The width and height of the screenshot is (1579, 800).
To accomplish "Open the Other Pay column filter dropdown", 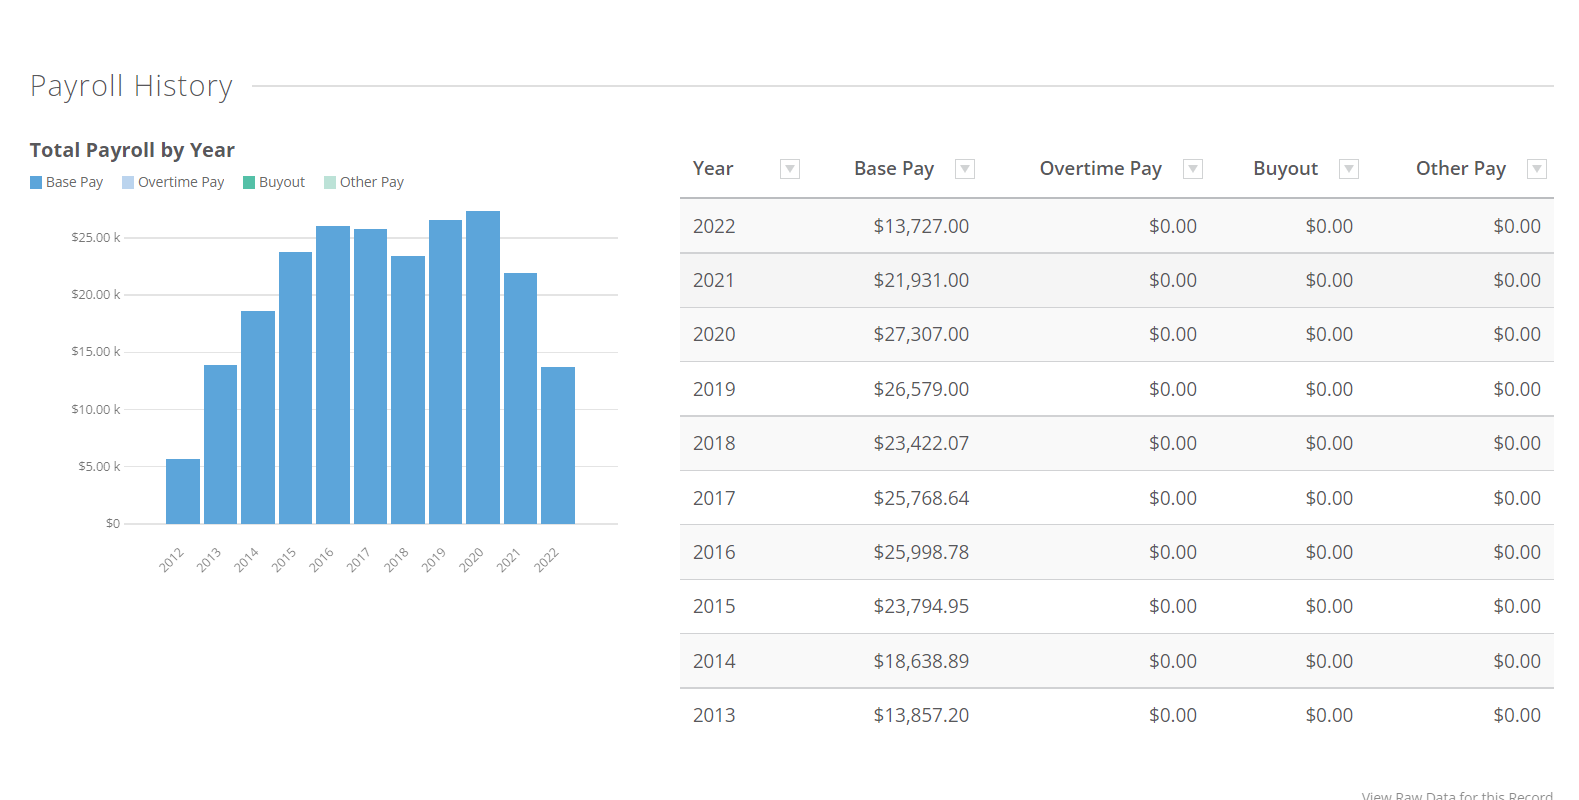I will [x=1538, y=169].
